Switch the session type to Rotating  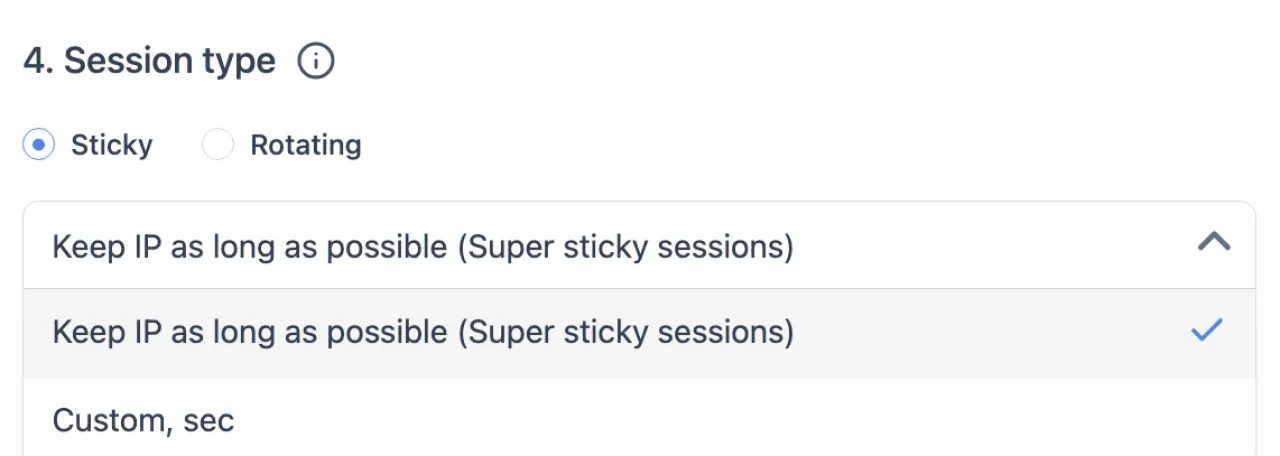[218, 146]
